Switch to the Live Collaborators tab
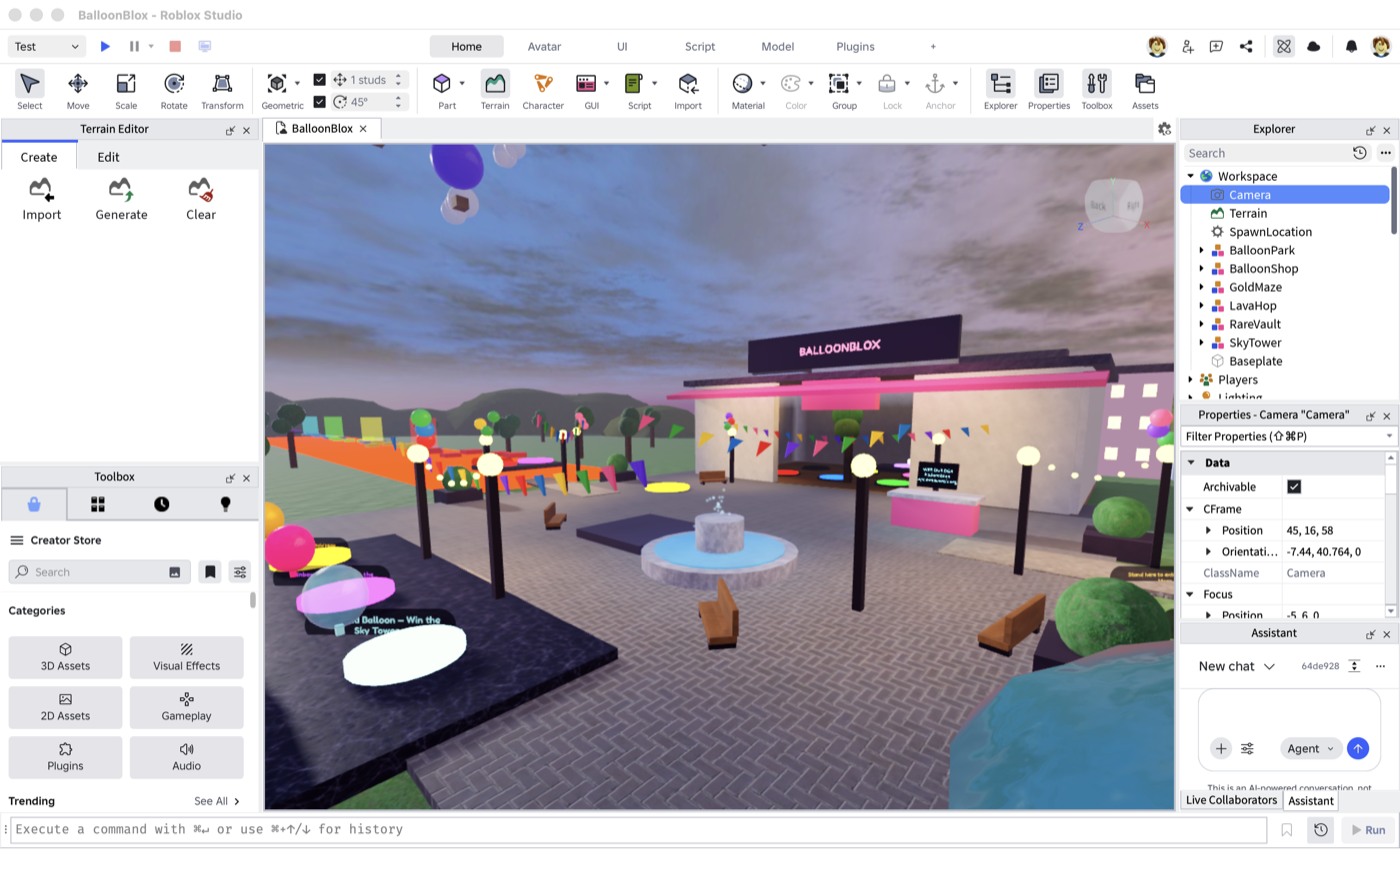 tap(1231, 801)
